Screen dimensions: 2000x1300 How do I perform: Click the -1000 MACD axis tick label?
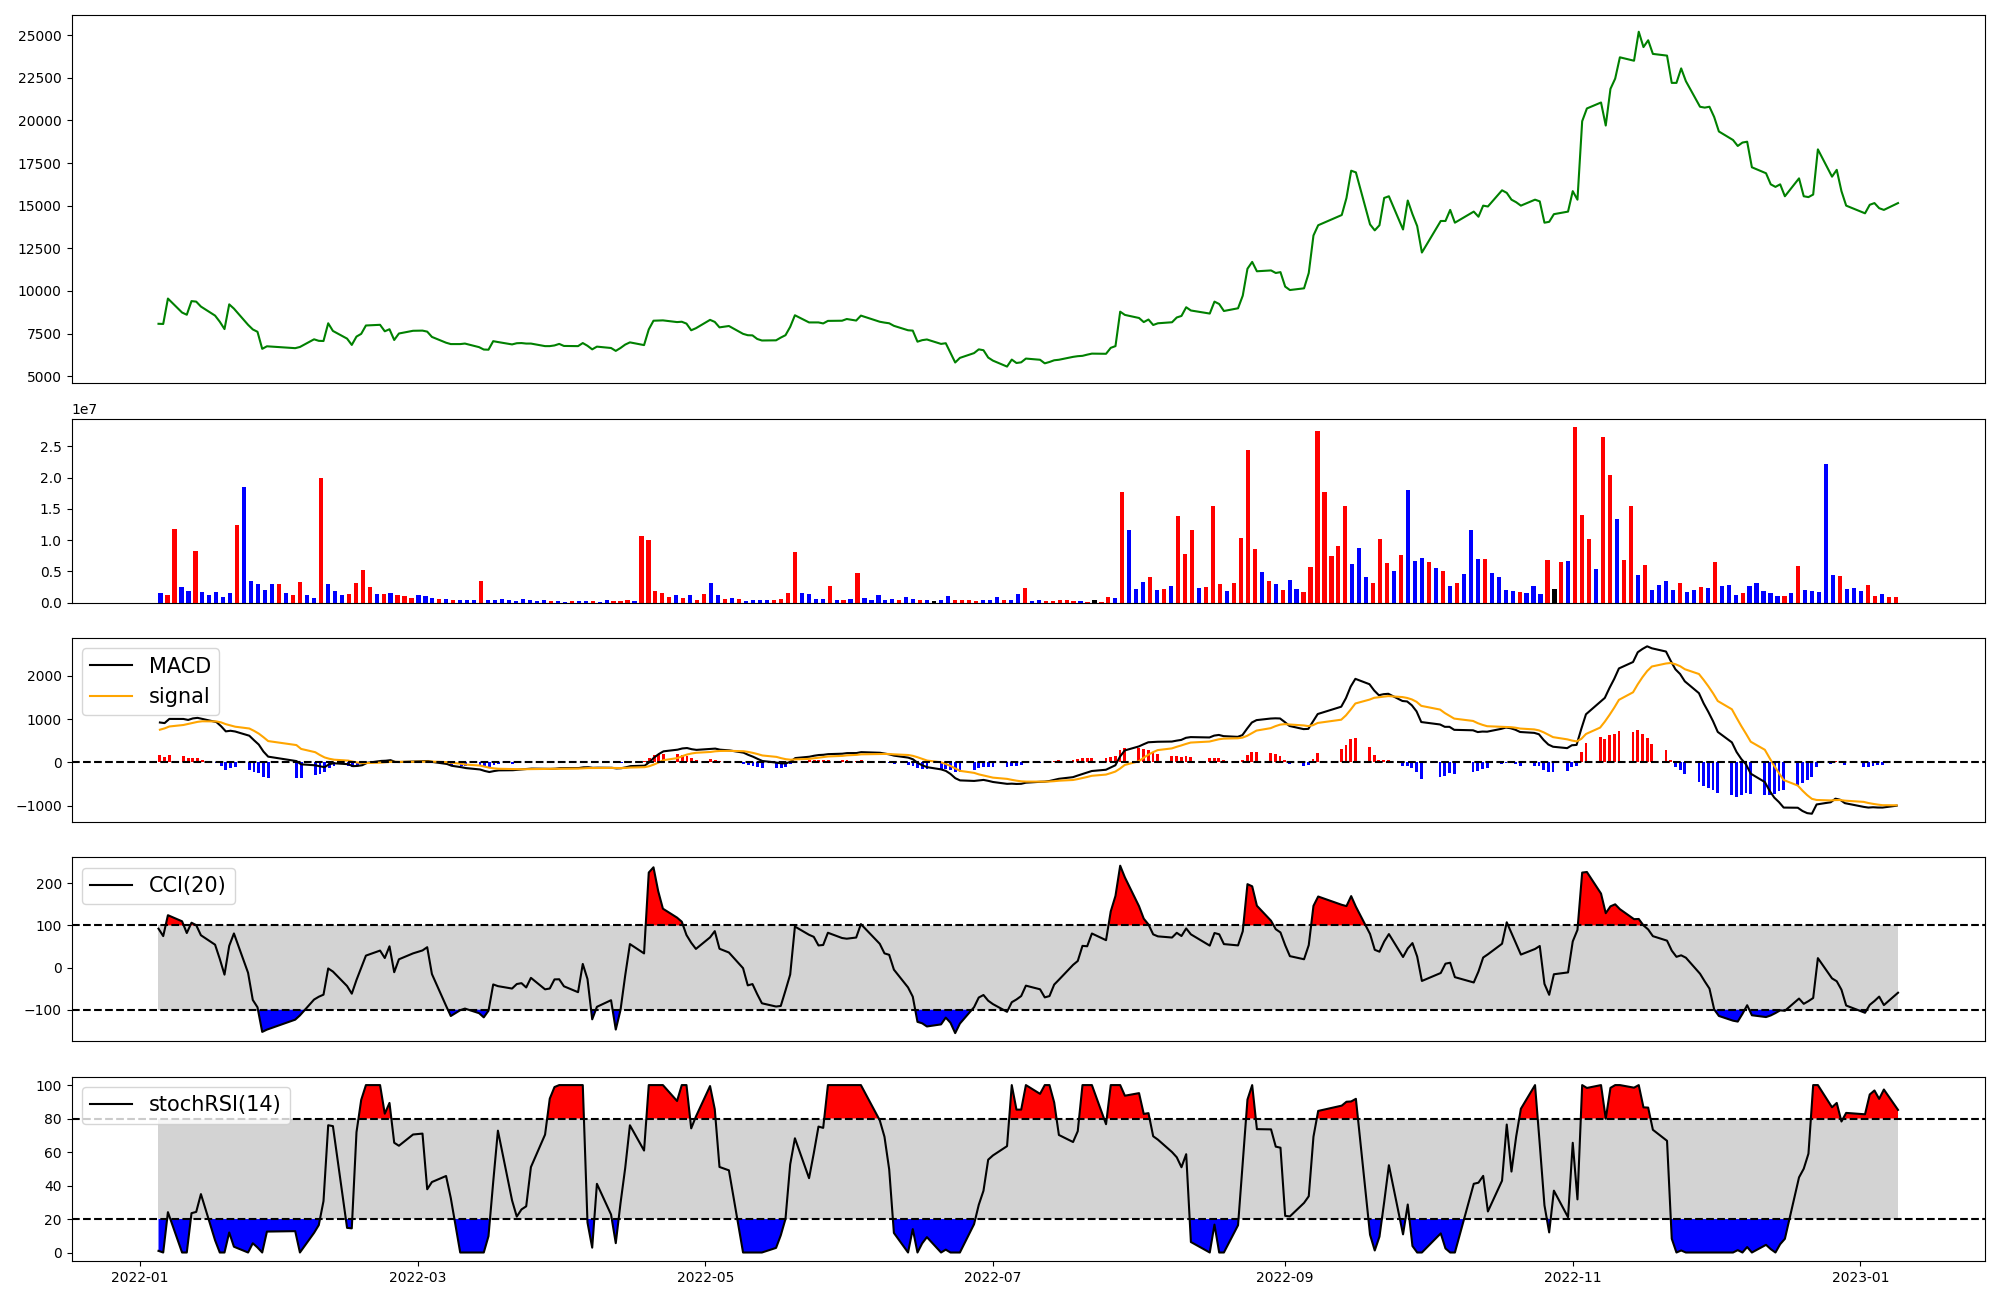pos(38,806)
